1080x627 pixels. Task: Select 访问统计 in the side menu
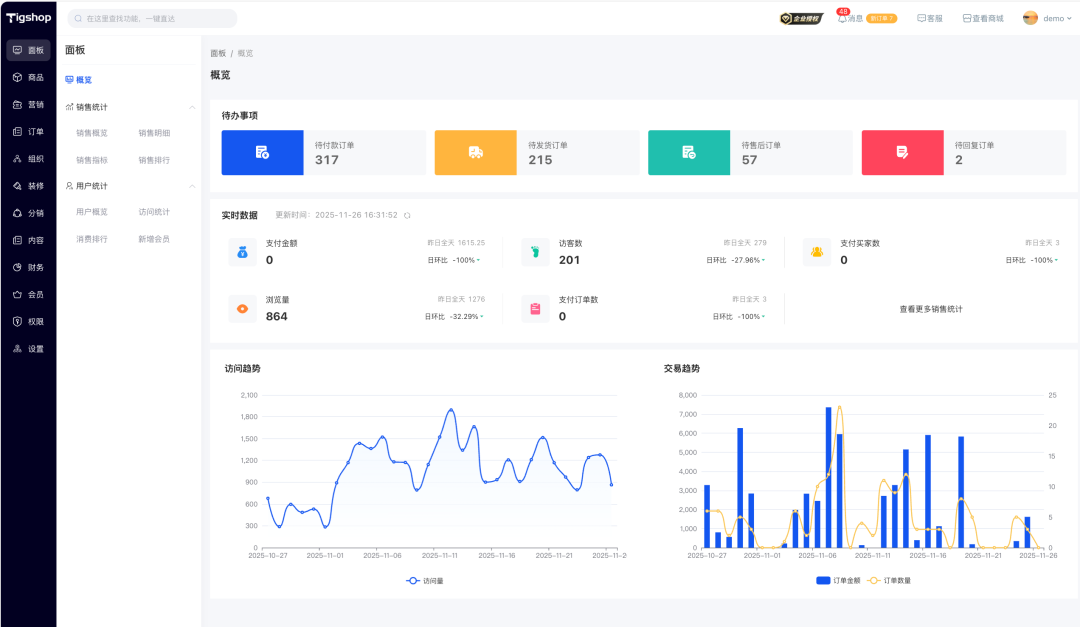(x=154, y=212)
